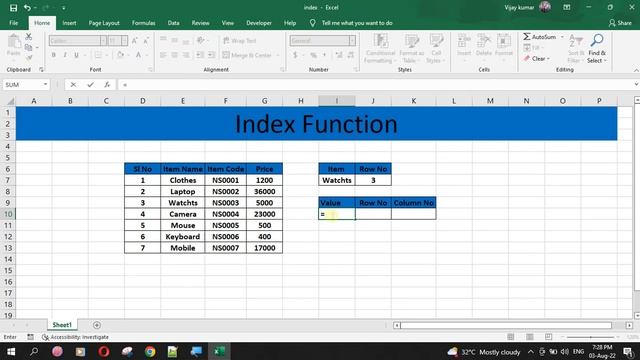Cancel the formula entry with X icon
Image resolution: width=640 pixels, height=360 pixels.
[73, 84]
